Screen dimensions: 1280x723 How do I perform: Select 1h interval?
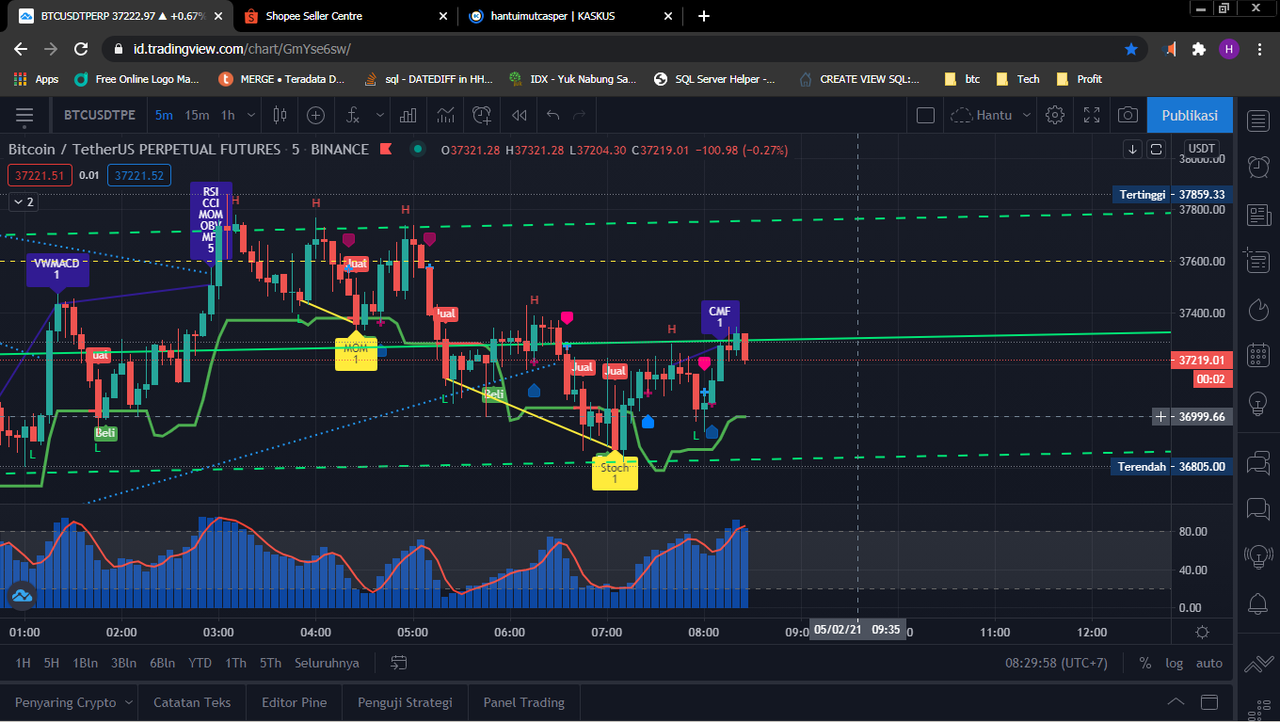click(x=228, y=115)
